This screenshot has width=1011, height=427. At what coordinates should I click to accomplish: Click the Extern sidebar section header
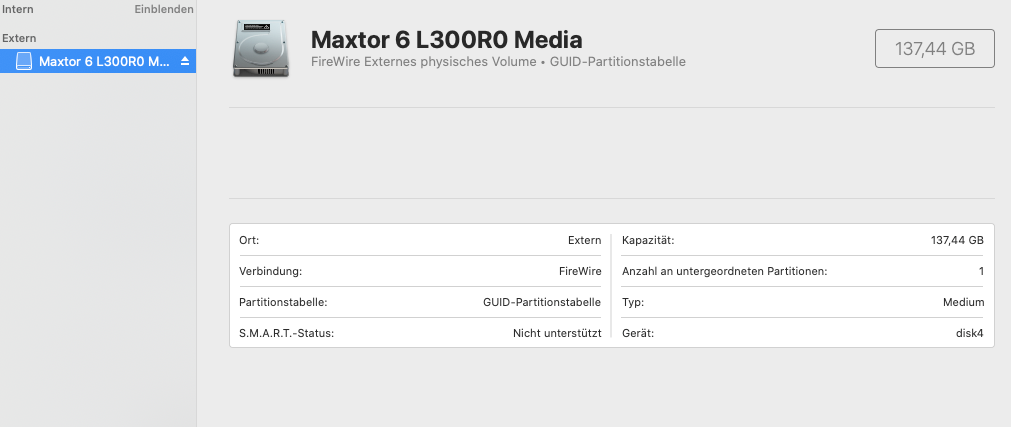coord(20,38)
